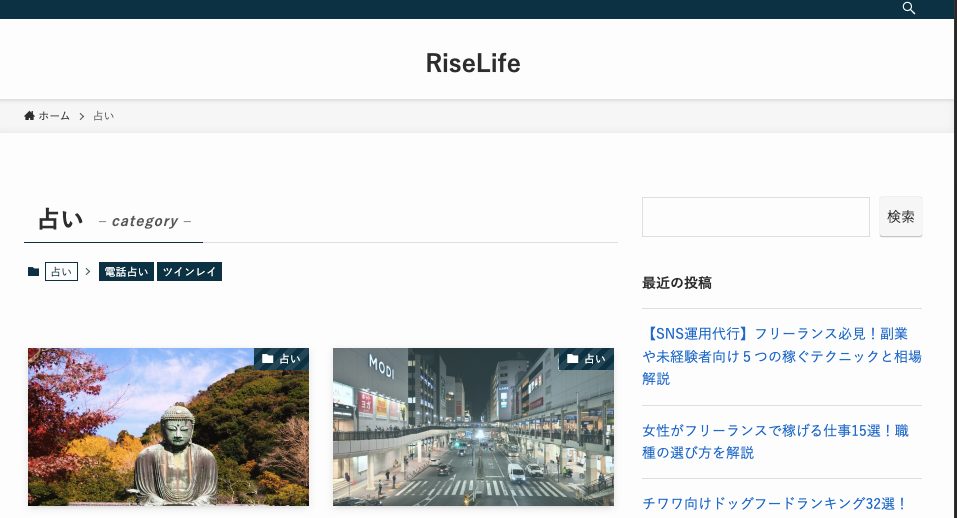Open the search magnifier icon in top bar

(909, 8)
